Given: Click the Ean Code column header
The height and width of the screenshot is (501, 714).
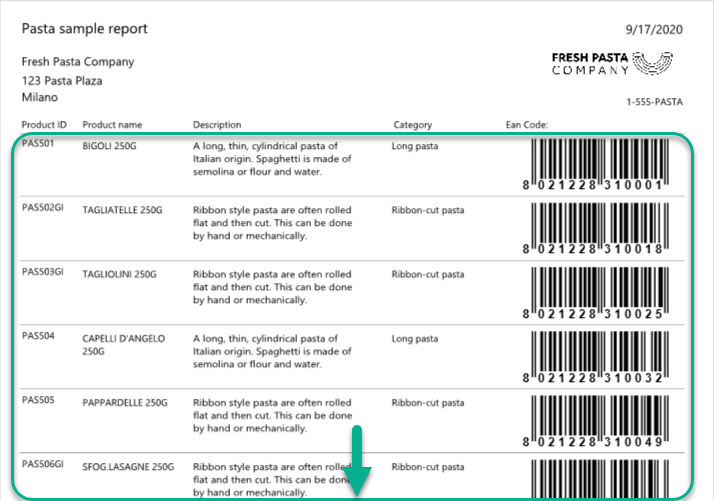Looking at the screenshot, I should [527, 125].
